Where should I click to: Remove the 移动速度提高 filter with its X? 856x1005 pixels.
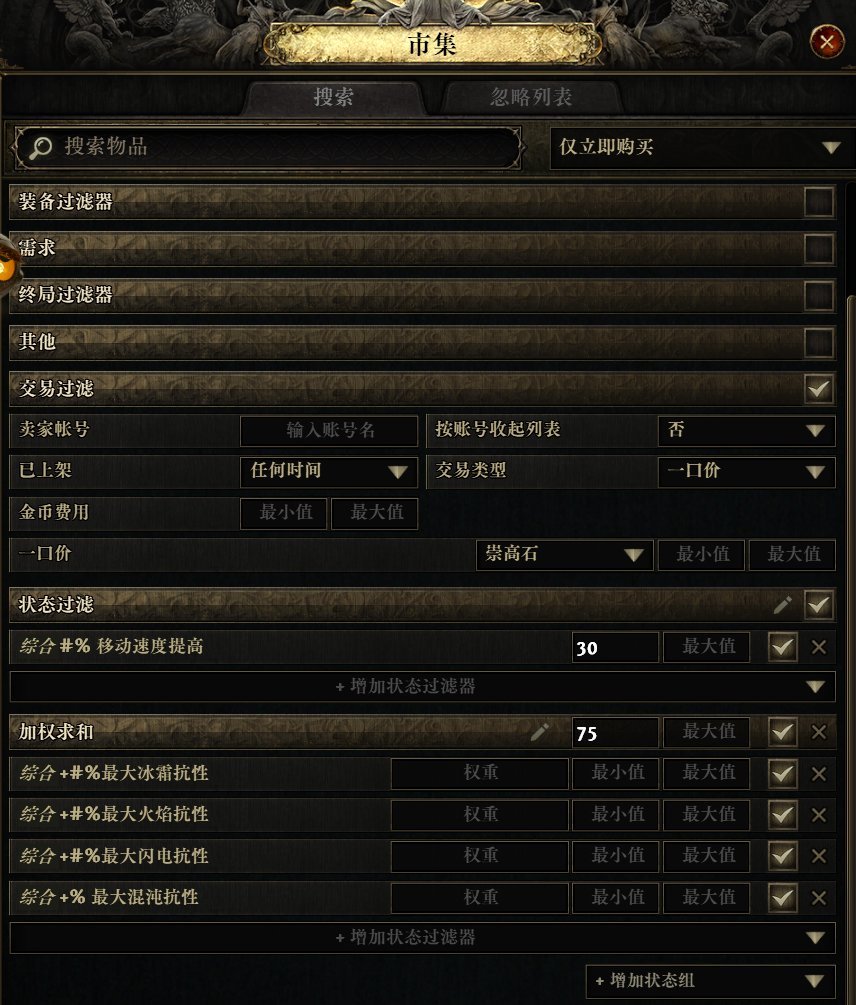[818, 647]
